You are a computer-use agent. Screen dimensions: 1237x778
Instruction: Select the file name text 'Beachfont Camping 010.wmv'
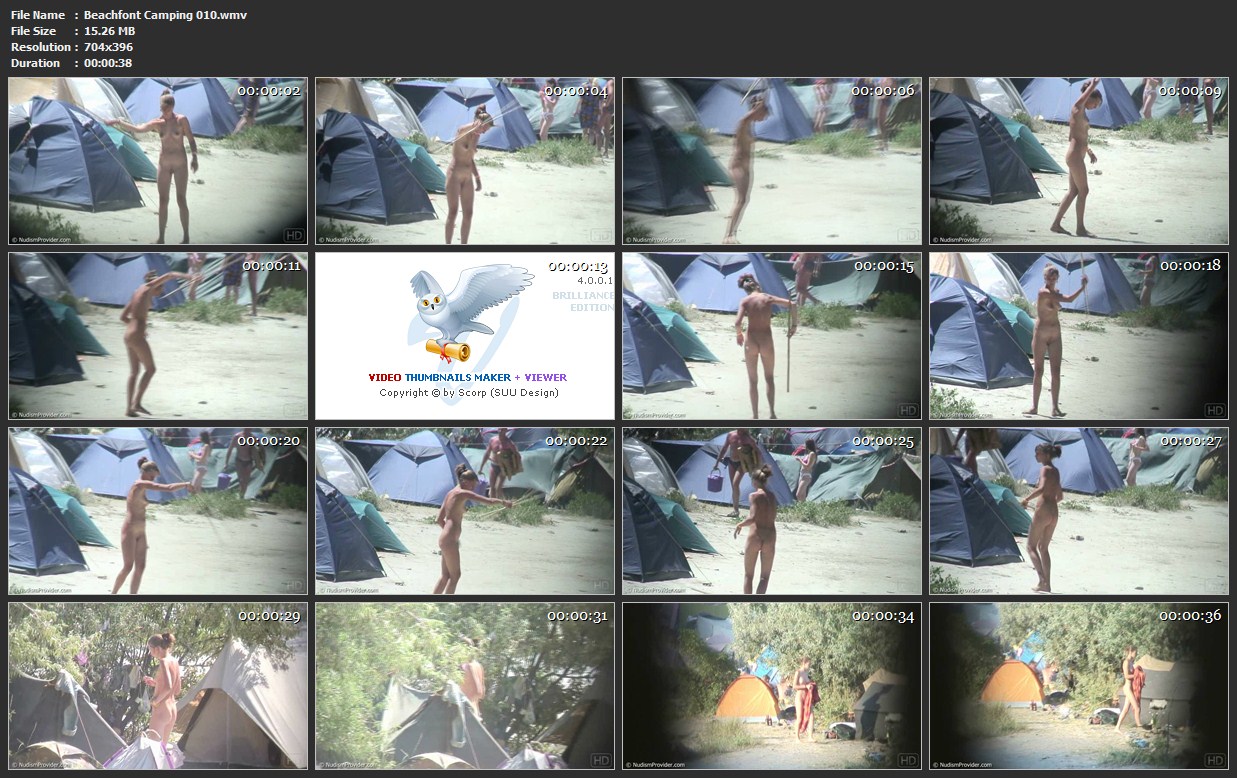165,15
